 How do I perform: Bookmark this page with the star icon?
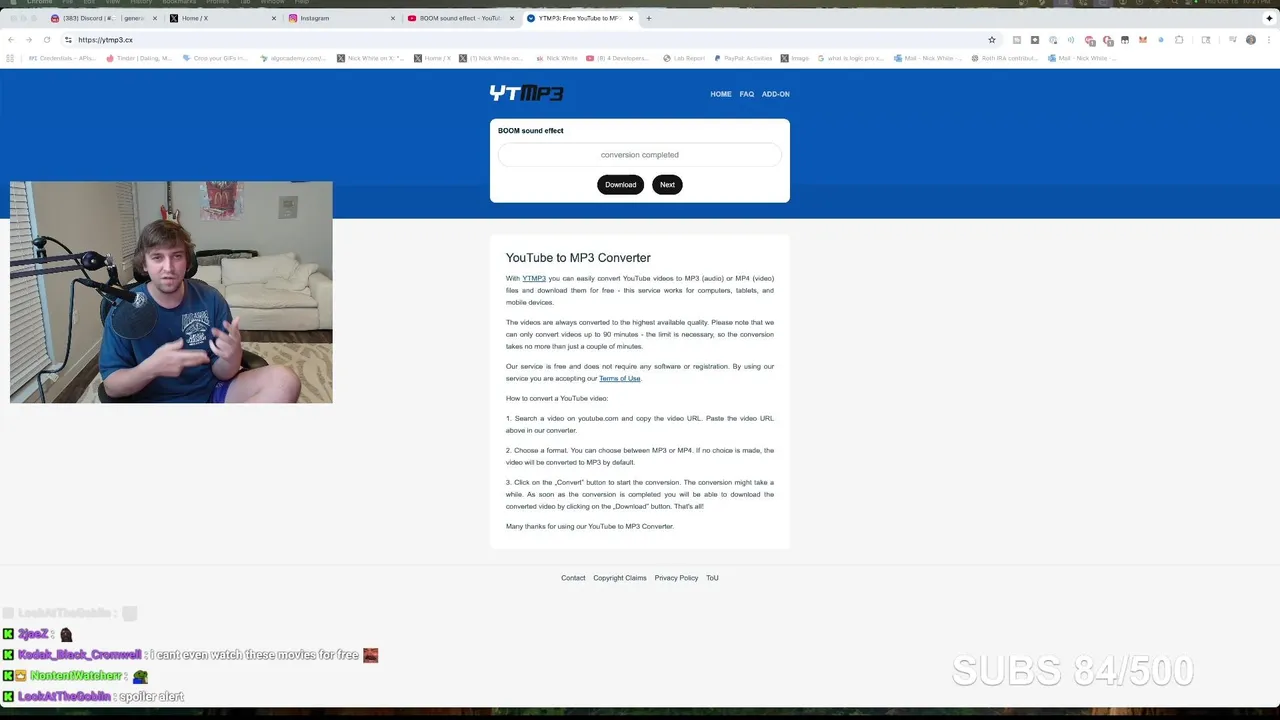(x=992, y=40)
